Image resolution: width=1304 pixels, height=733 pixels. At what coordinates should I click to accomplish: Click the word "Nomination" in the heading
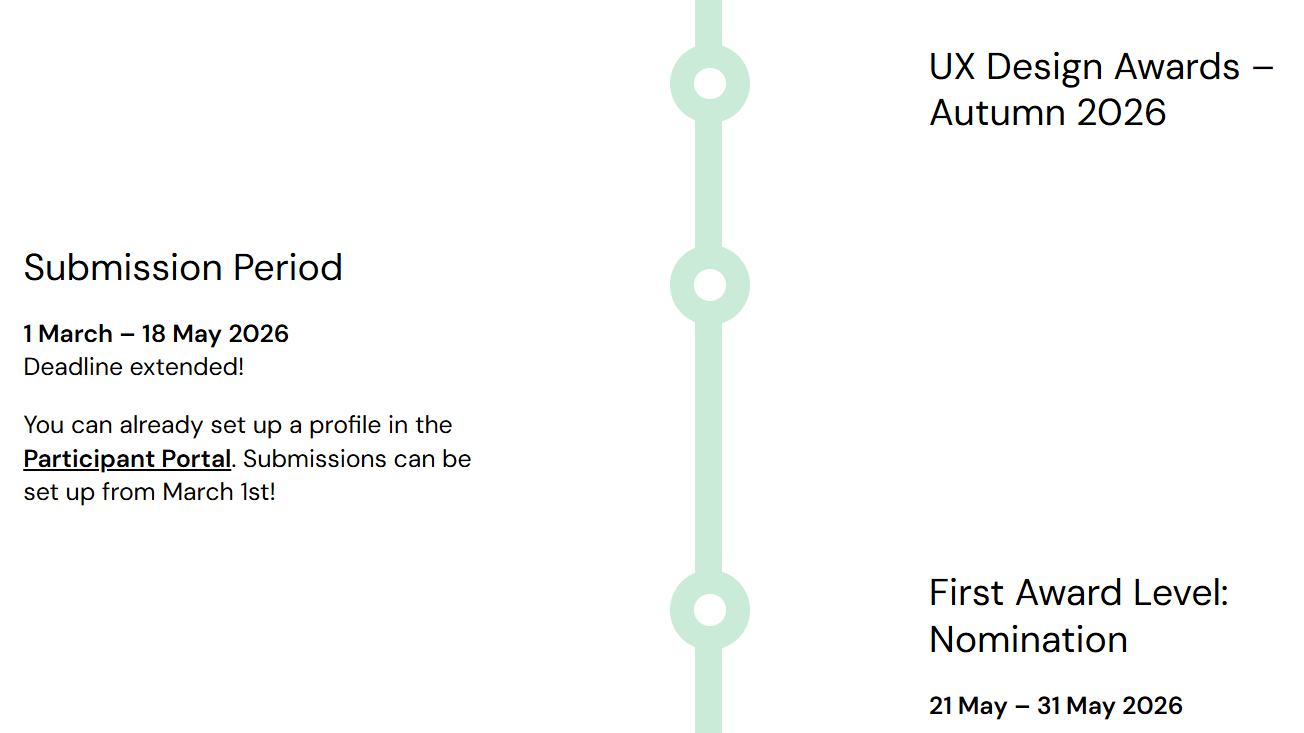(x=1029, y=640)
